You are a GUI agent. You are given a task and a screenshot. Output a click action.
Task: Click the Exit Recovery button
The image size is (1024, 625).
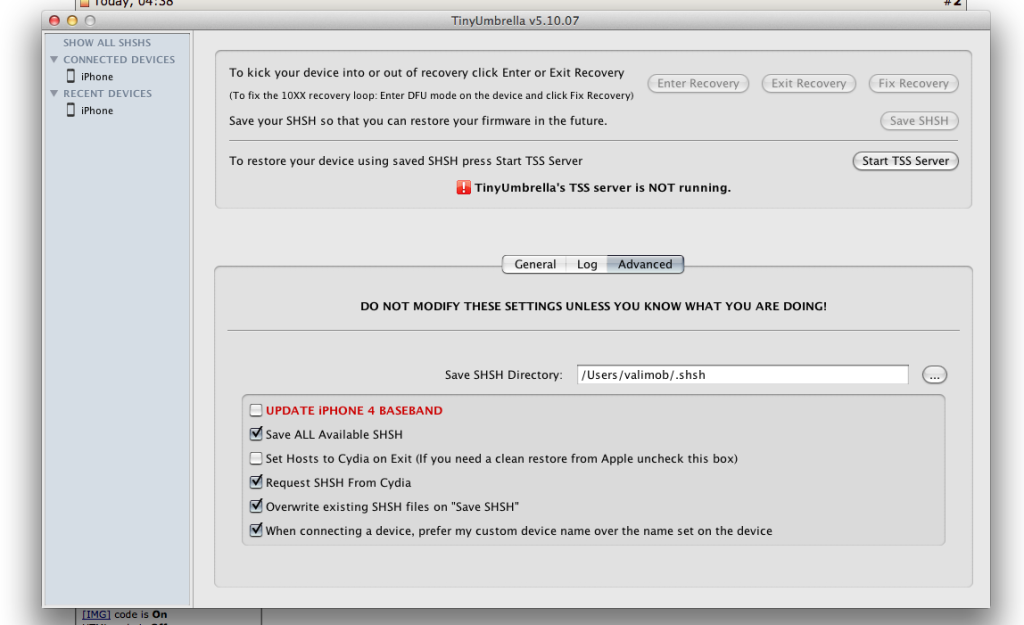(808, 84)
